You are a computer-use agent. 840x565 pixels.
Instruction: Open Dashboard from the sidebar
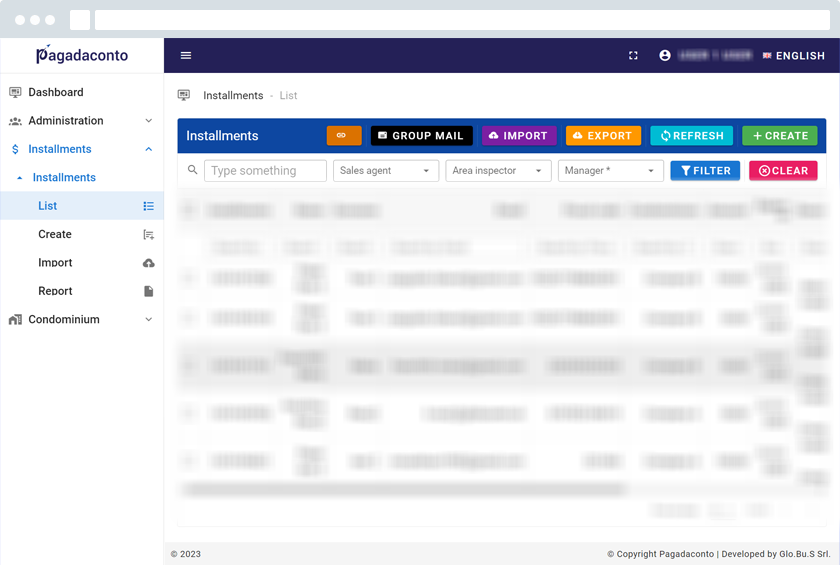coord(56,92)
